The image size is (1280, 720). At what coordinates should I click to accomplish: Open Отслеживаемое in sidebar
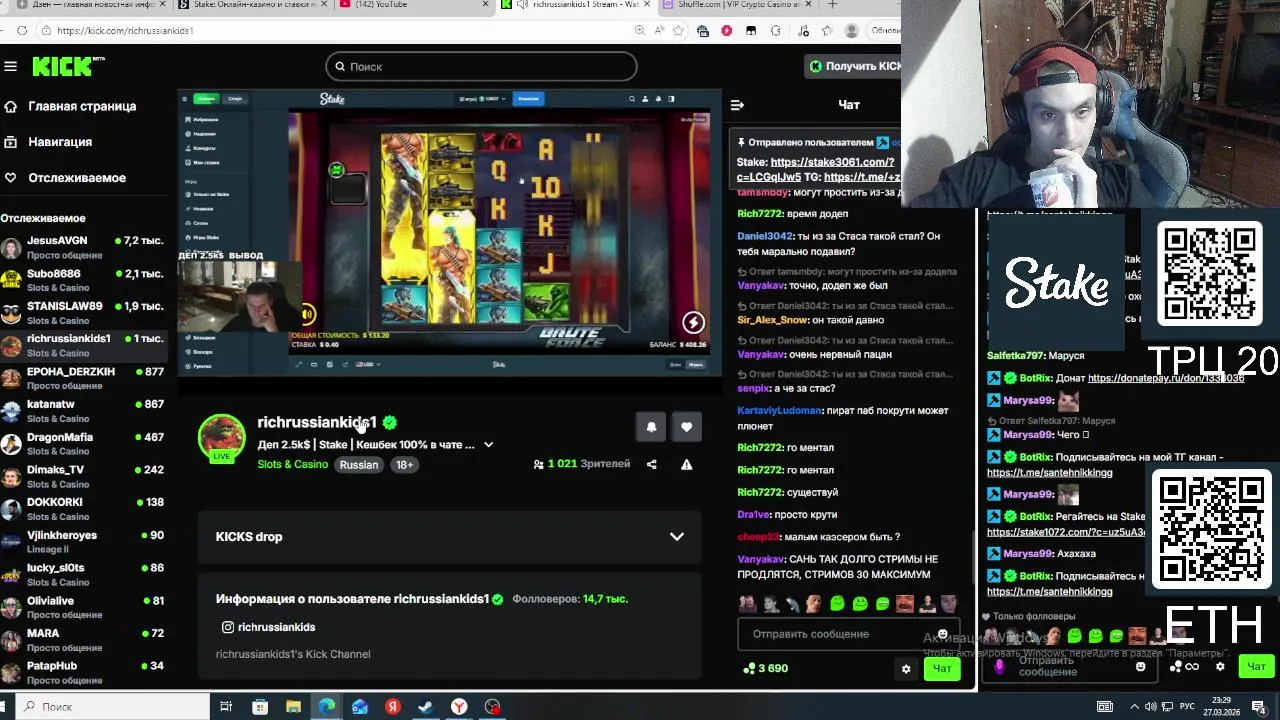[x=77, y=178]
